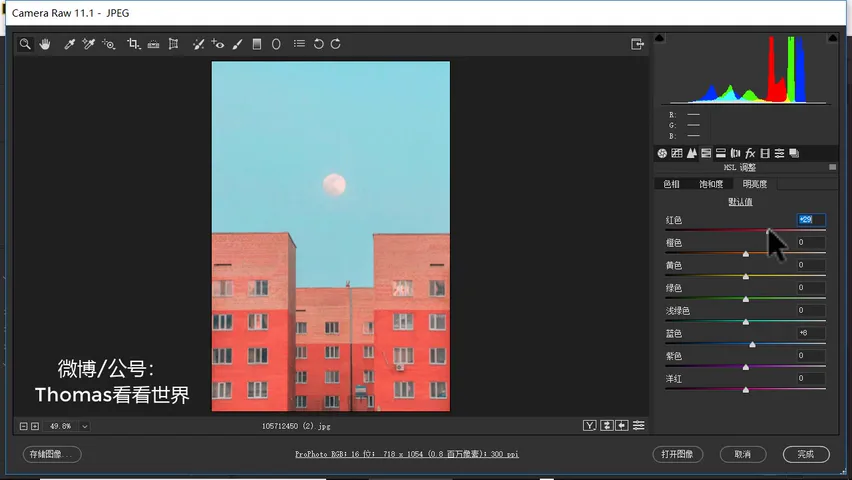Swap before and after settings icon
852x480 pixels.
(x=606, y=426)
